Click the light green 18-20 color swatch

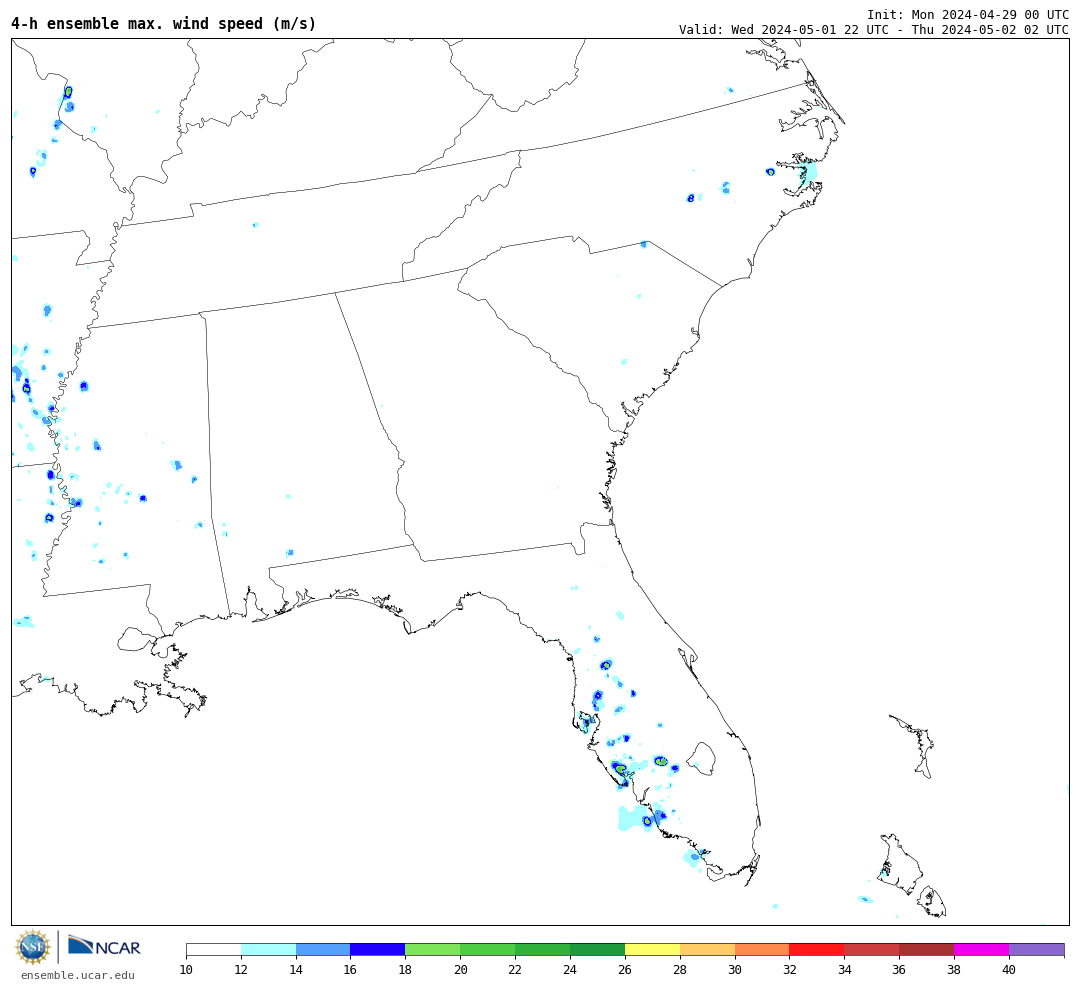433,949
